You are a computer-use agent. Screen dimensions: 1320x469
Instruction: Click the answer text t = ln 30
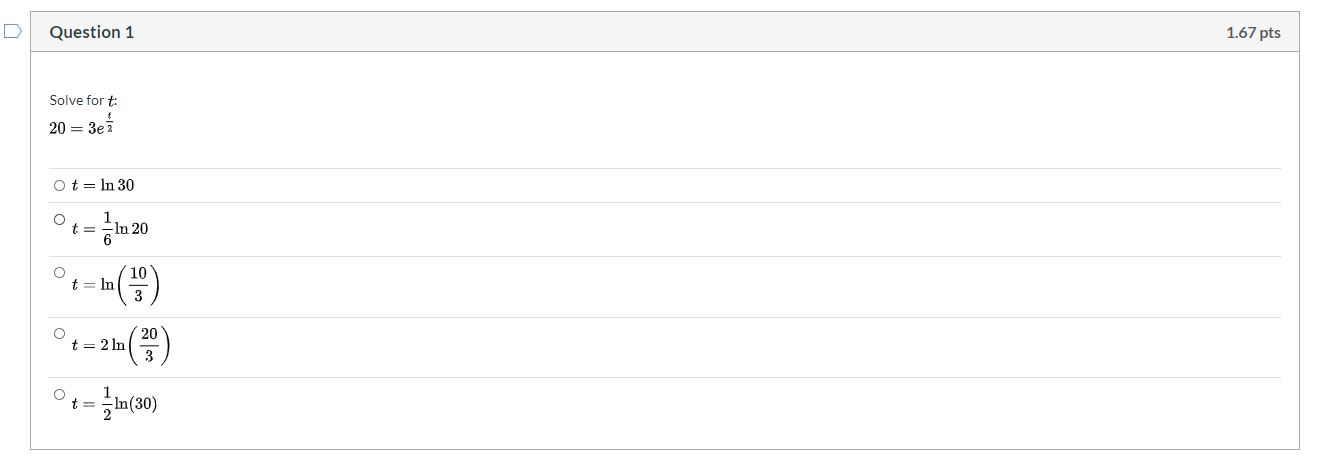[x=102, y=185]
